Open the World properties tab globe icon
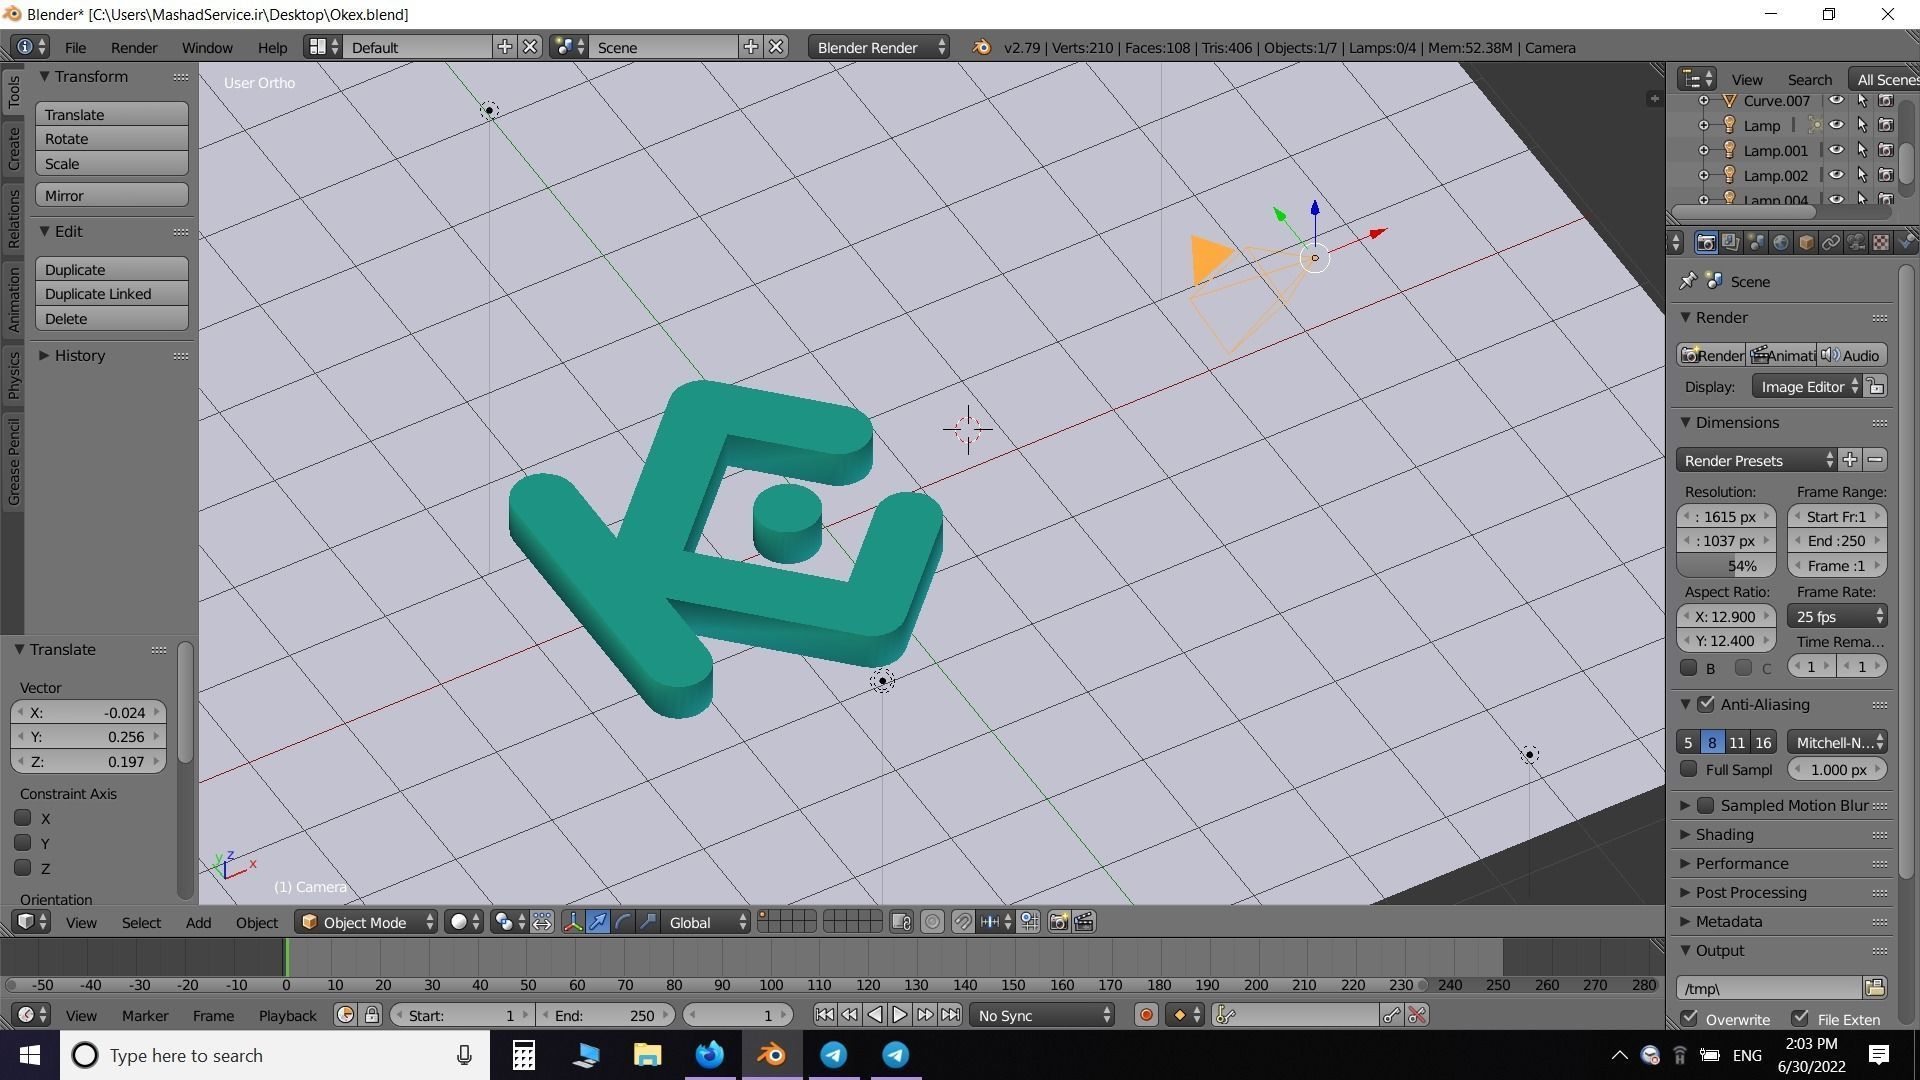The image size is (1920, 1080). (x=1781, y=243)
